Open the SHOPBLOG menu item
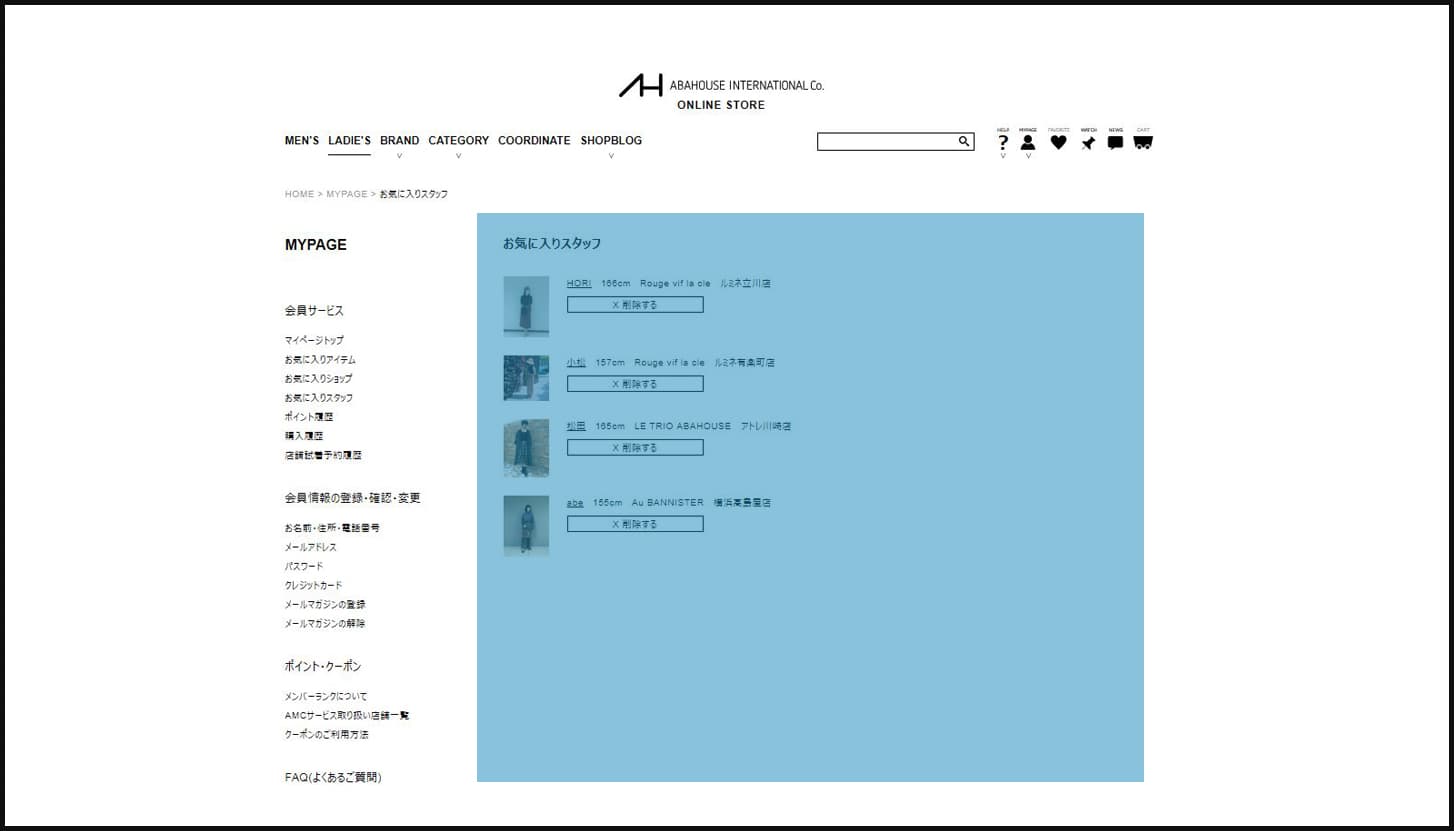1454x831 pixels. 611,141
